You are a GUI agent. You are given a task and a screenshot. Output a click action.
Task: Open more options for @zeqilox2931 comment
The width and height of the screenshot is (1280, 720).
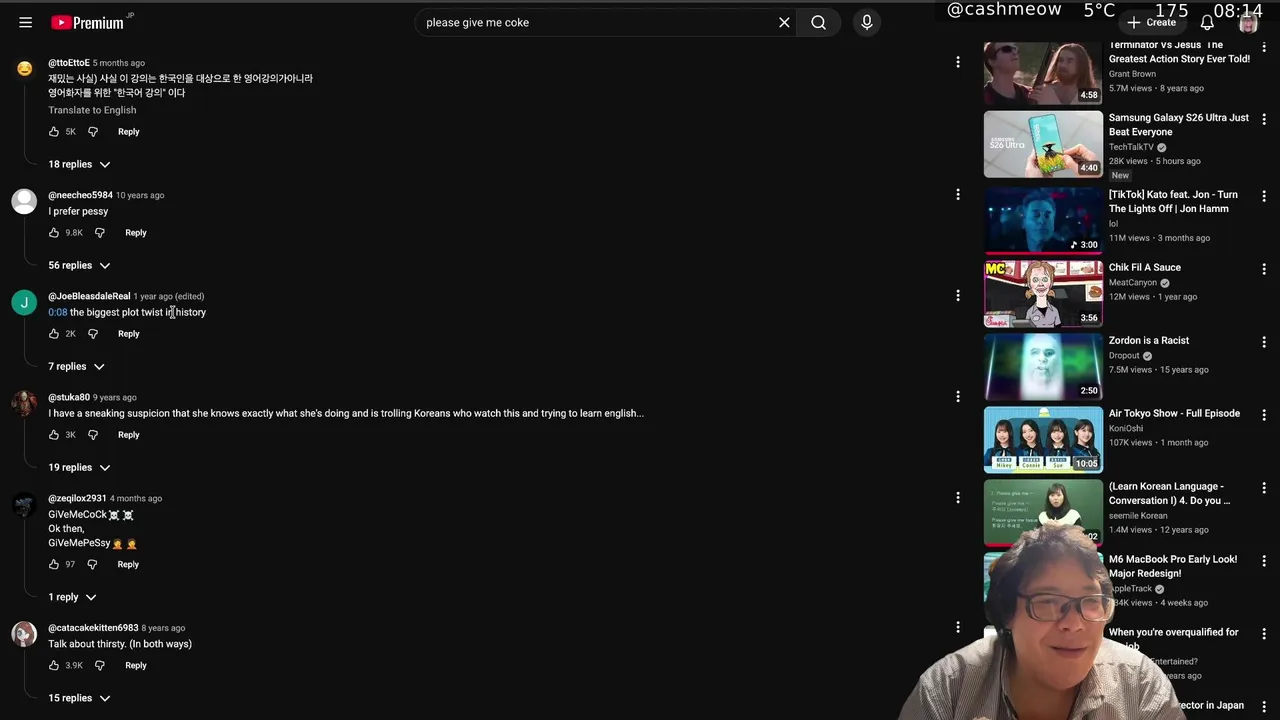click(x=958, y=497)
